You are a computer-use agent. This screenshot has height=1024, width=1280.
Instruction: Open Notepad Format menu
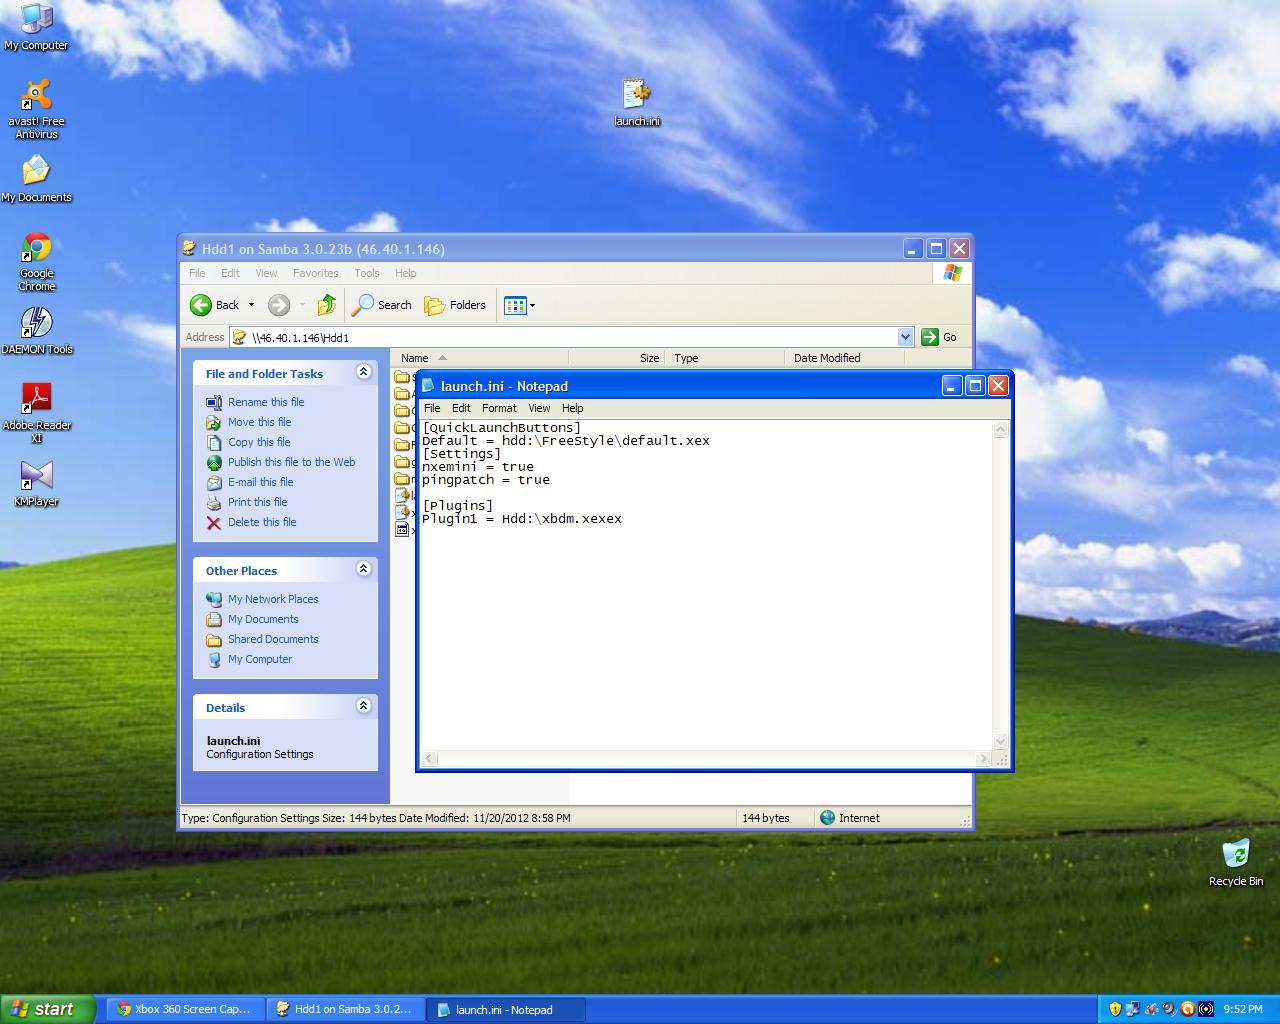pyautogui.click(x=499, y=408)
